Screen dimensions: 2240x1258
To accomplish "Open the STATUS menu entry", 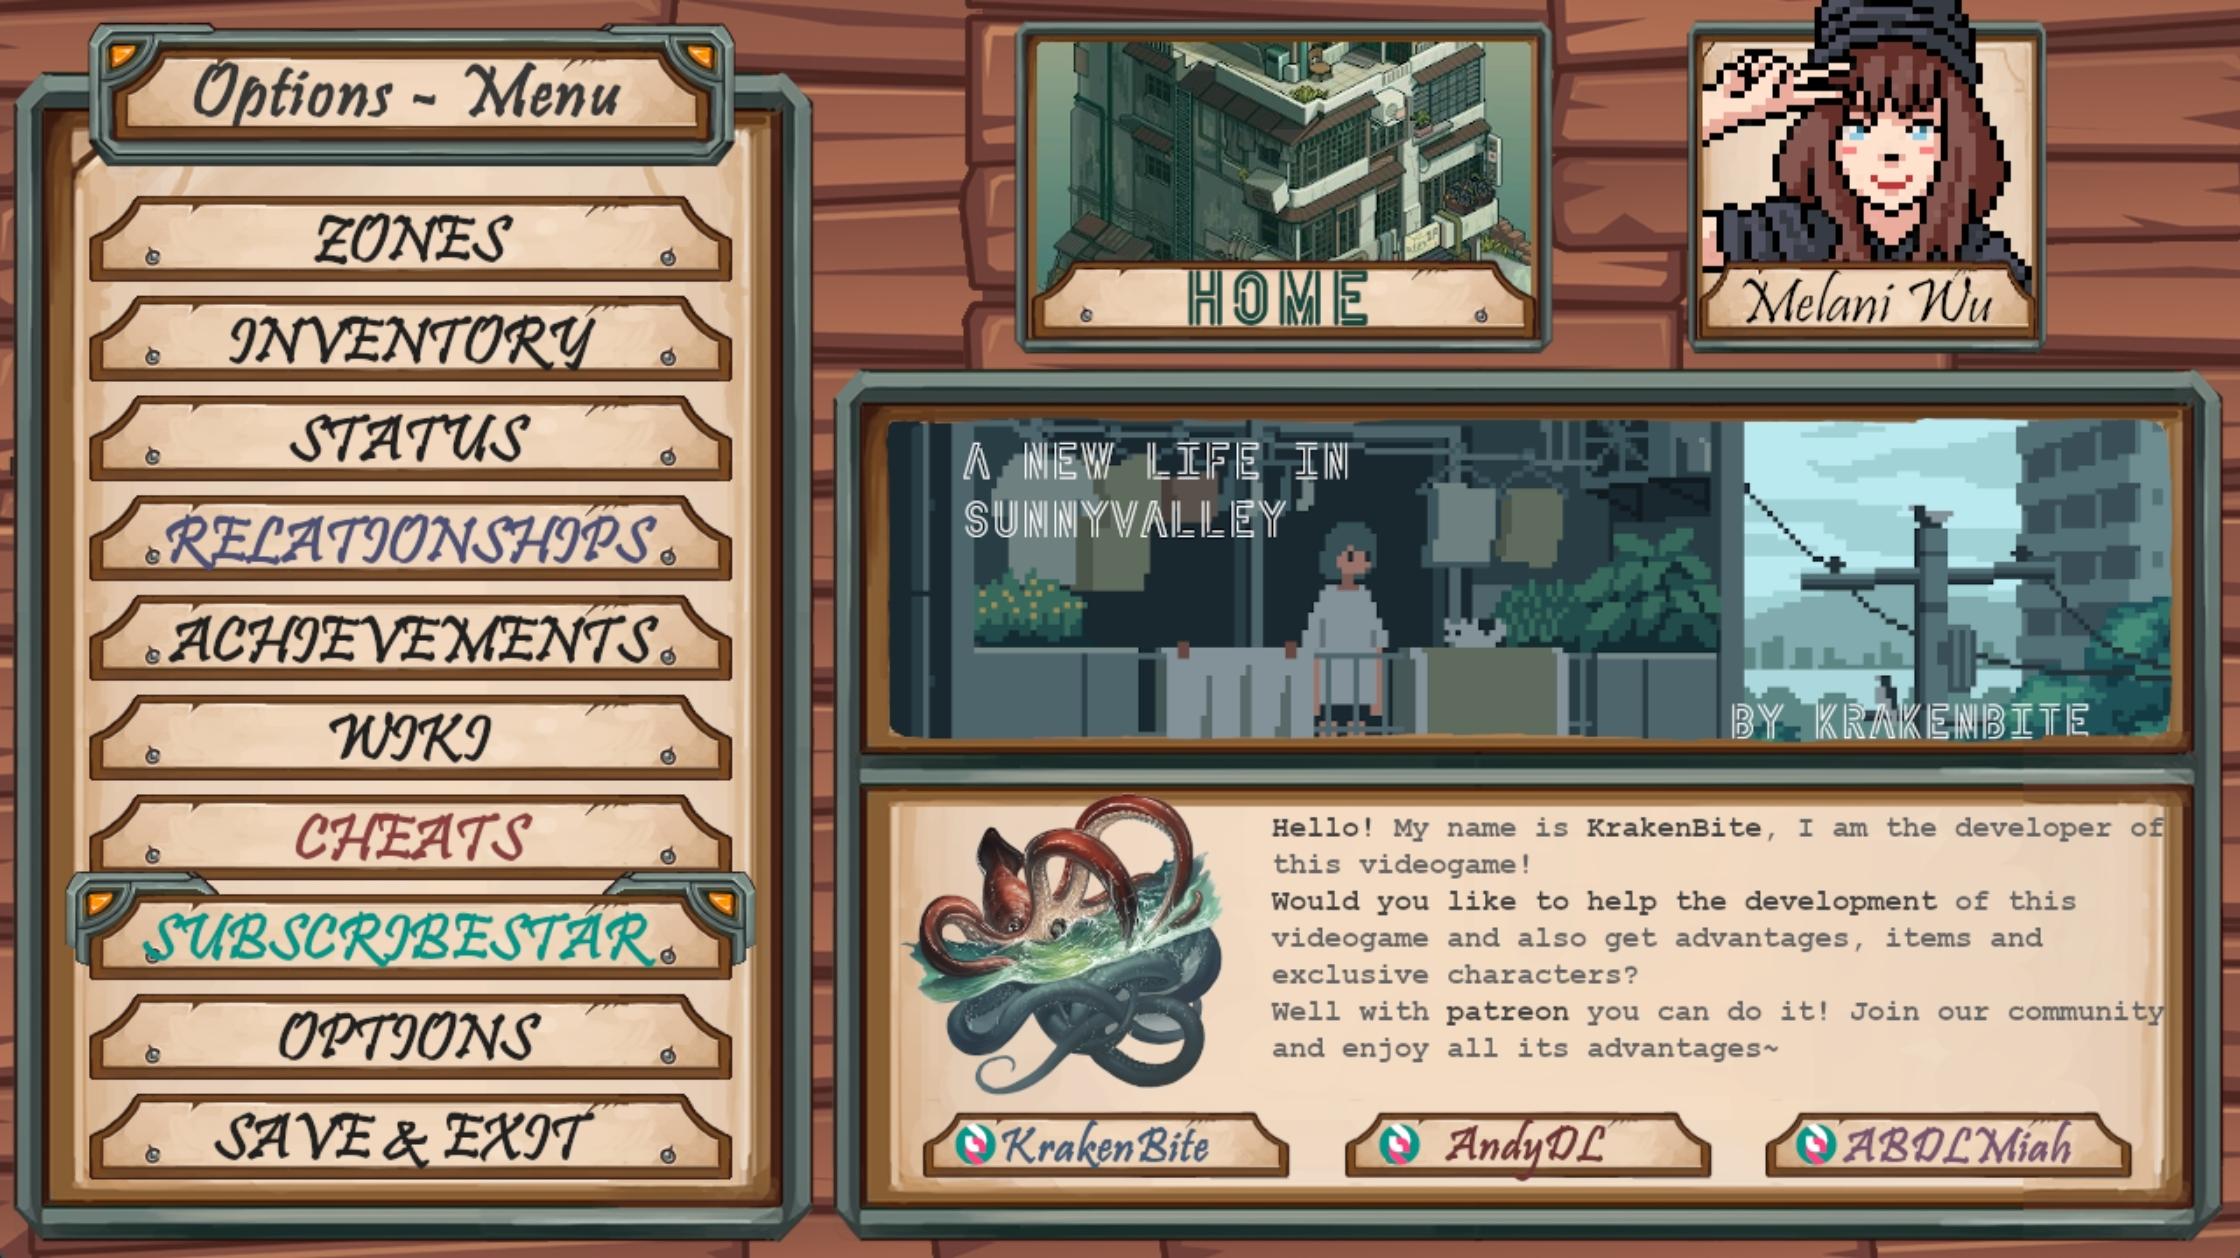I will 410,439.
